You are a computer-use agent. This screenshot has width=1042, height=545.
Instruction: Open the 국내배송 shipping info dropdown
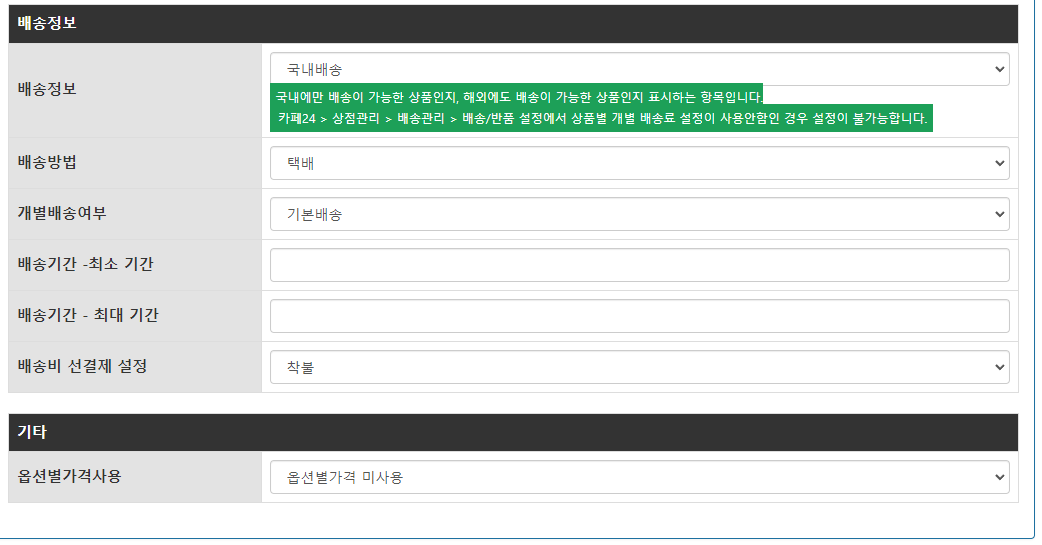pyautogui.click(x=639, y=69)
